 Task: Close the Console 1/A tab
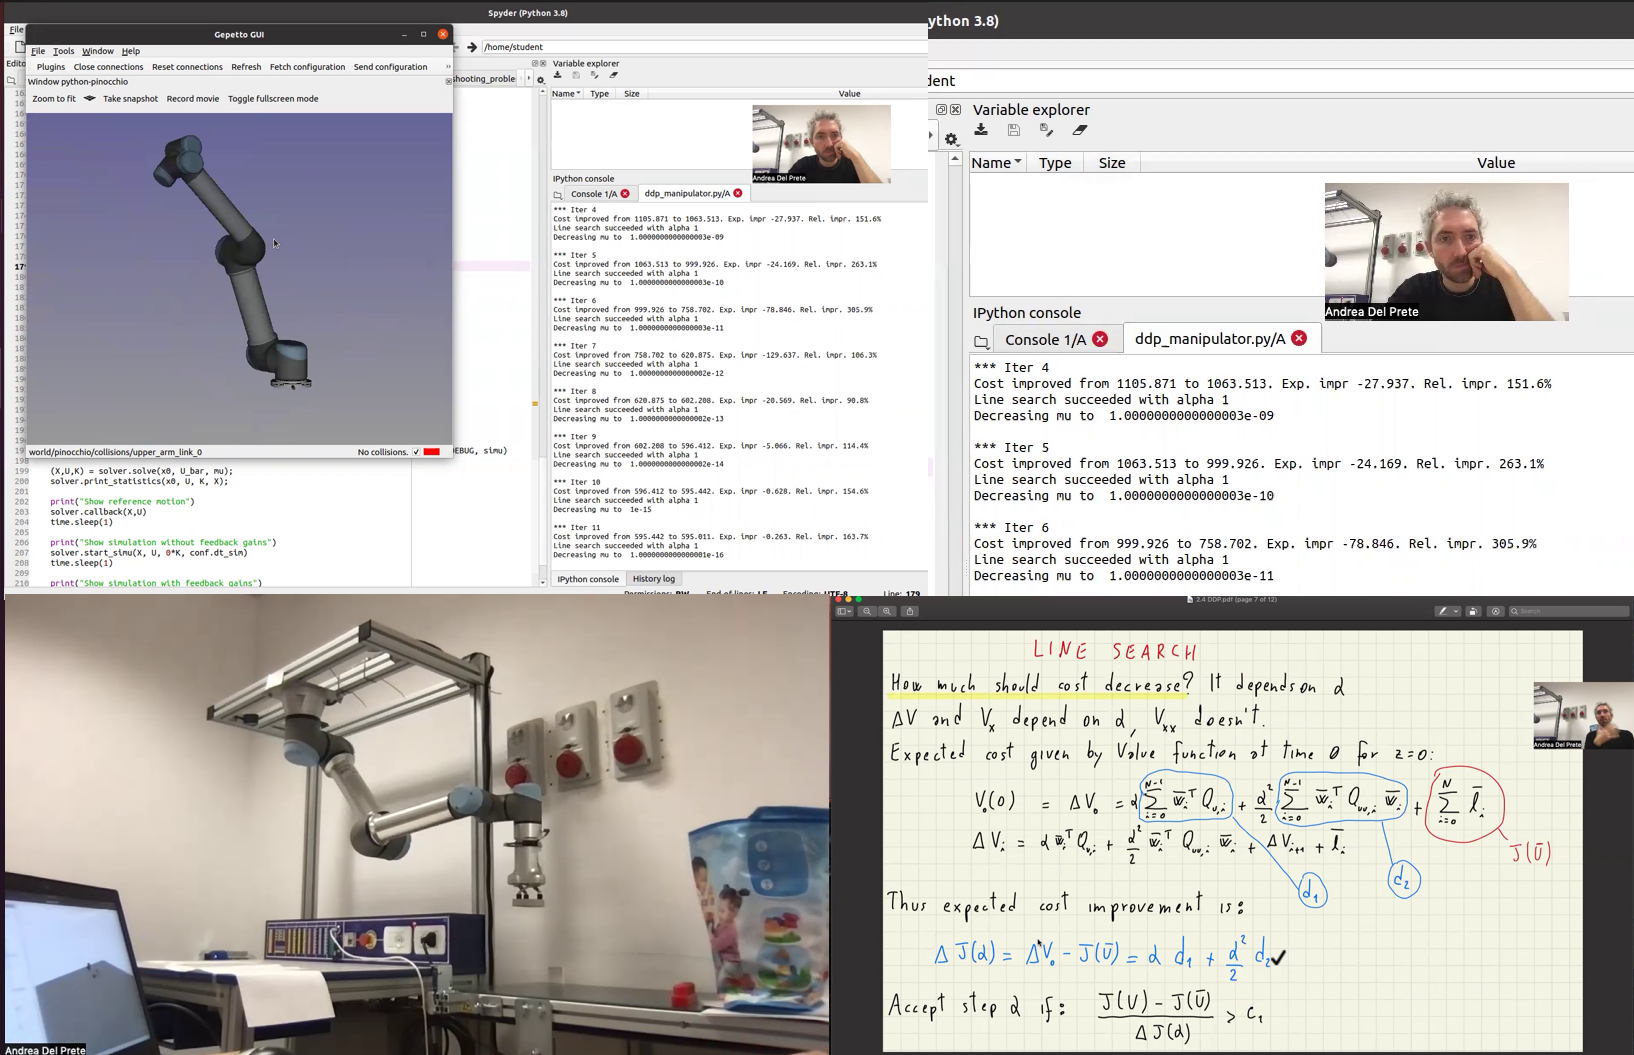click(1101, 339)
